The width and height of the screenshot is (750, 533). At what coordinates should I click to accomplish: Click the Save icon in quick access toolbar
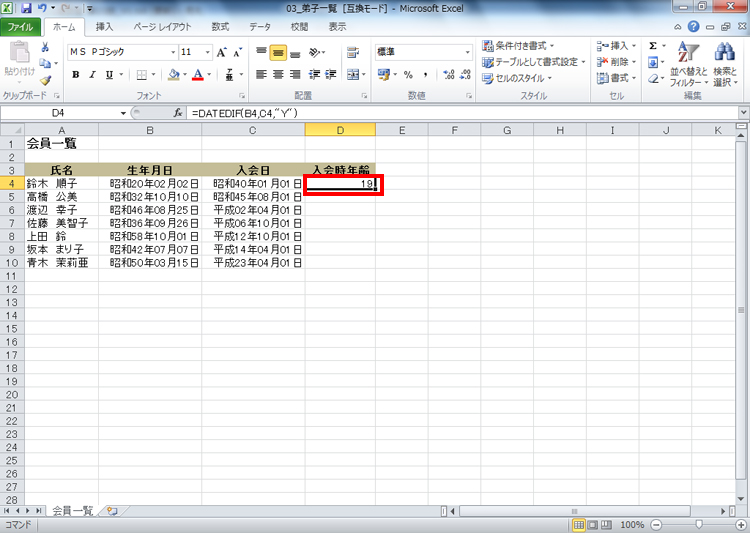26,8
